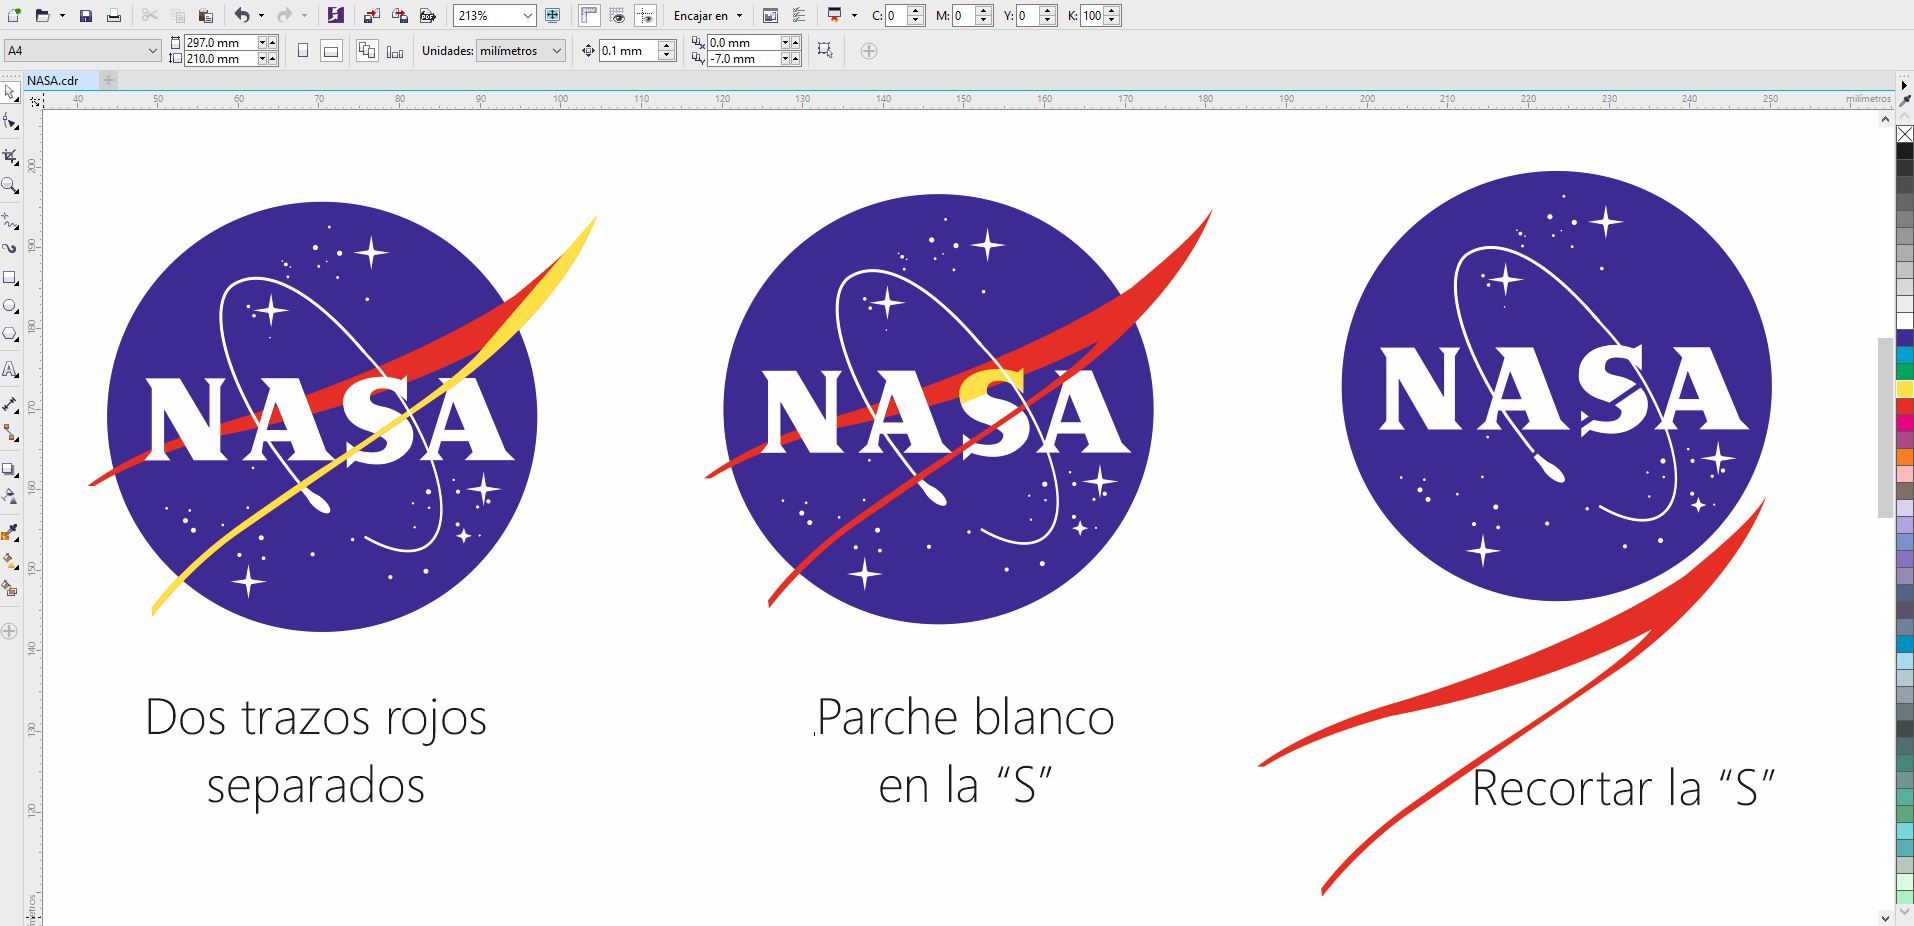Click the Import icon
The width and height of the screenshot is (1914, 926).
tap(371, 15)
